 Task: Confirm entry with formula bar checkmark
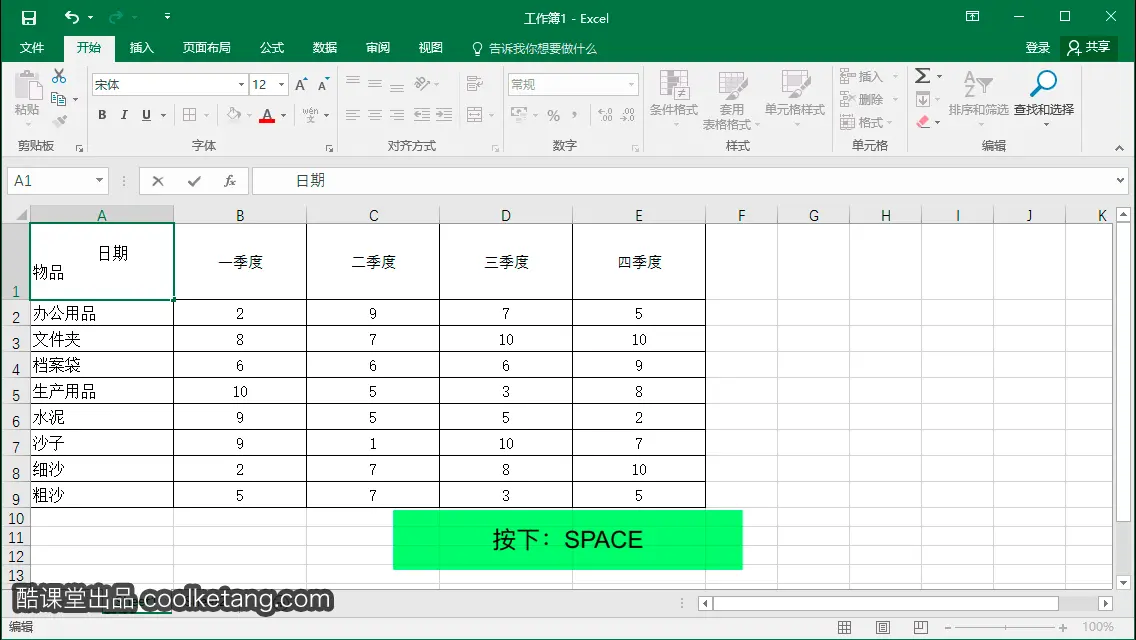193,181
